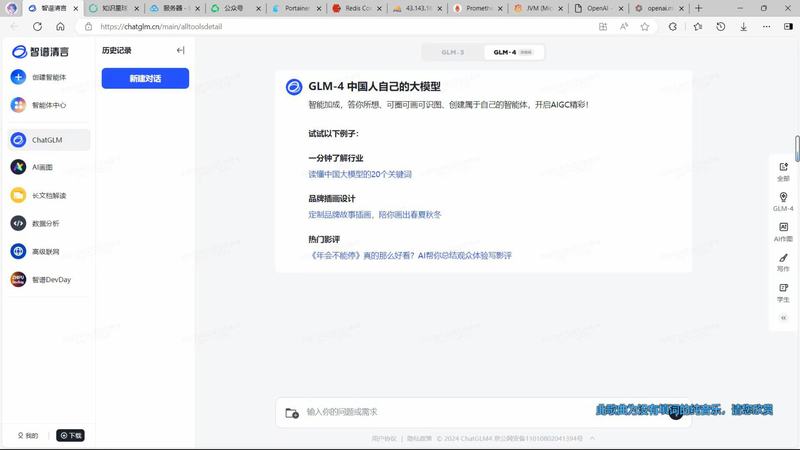Switch to the 公众号 browser tab

pyautogui.click(x=236, y=8)
